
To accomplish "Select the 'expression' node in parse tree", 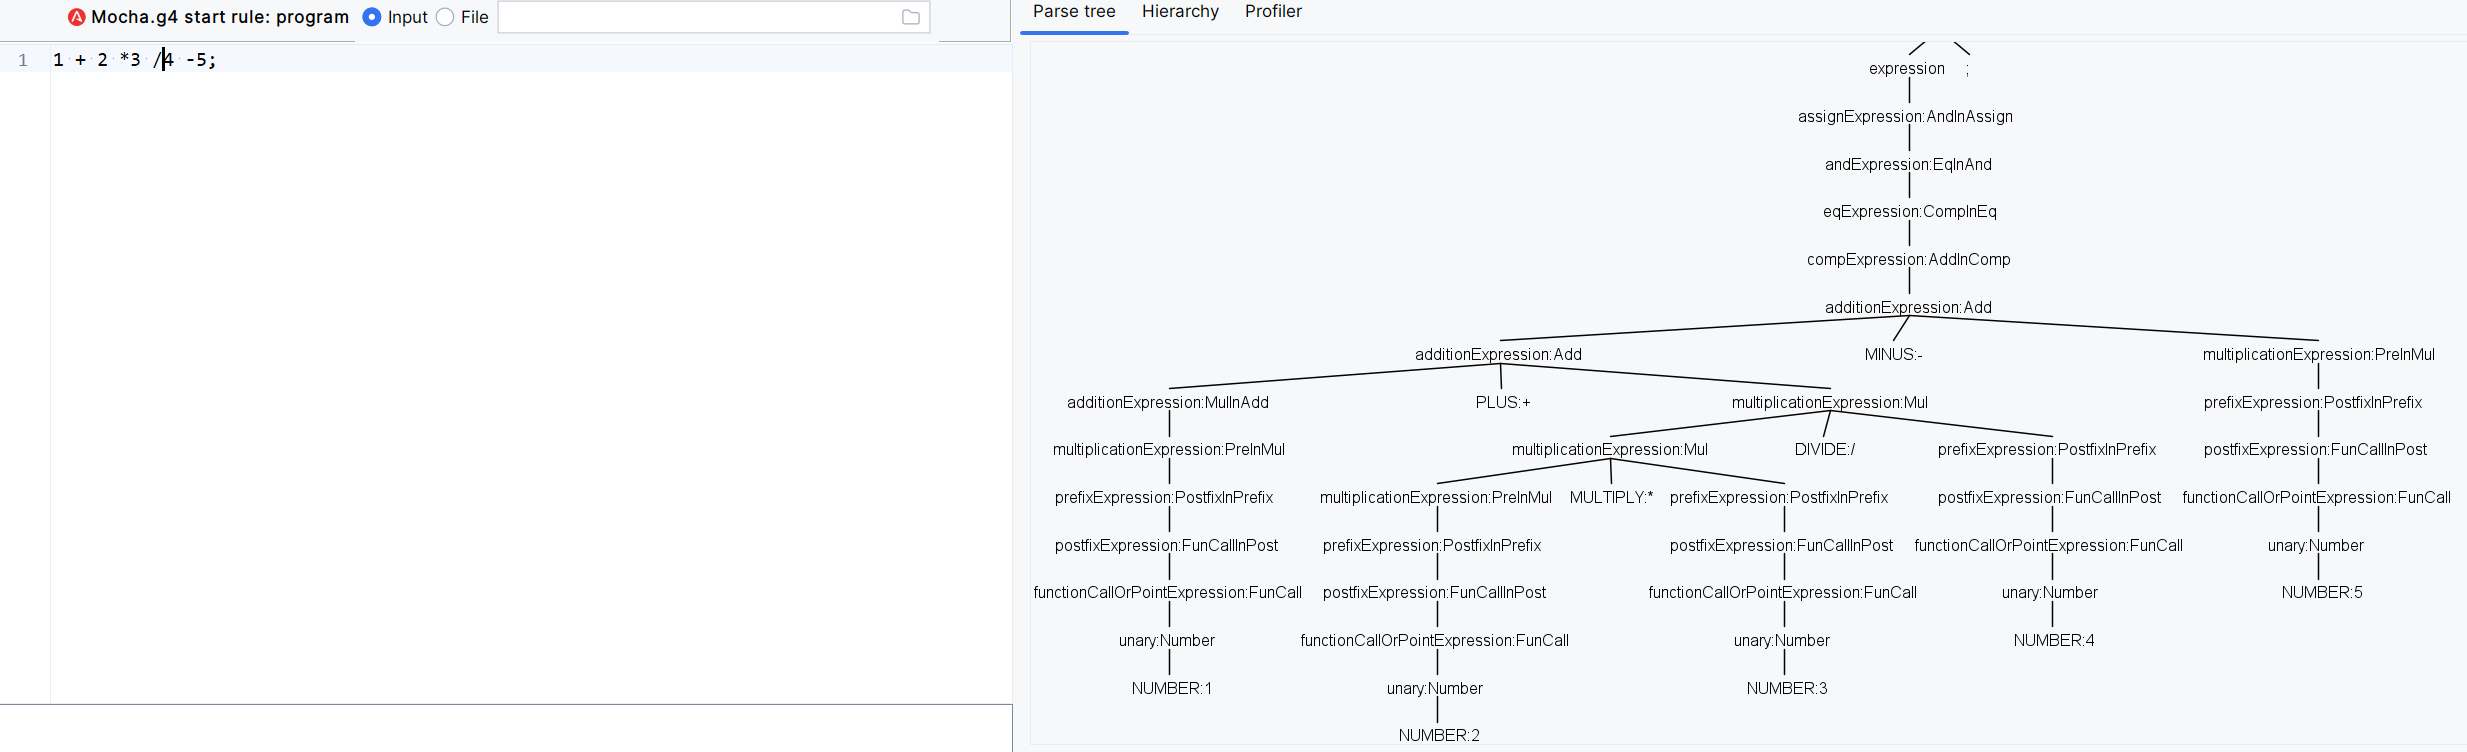I will pyautogui.click(x=1907, y=69).
